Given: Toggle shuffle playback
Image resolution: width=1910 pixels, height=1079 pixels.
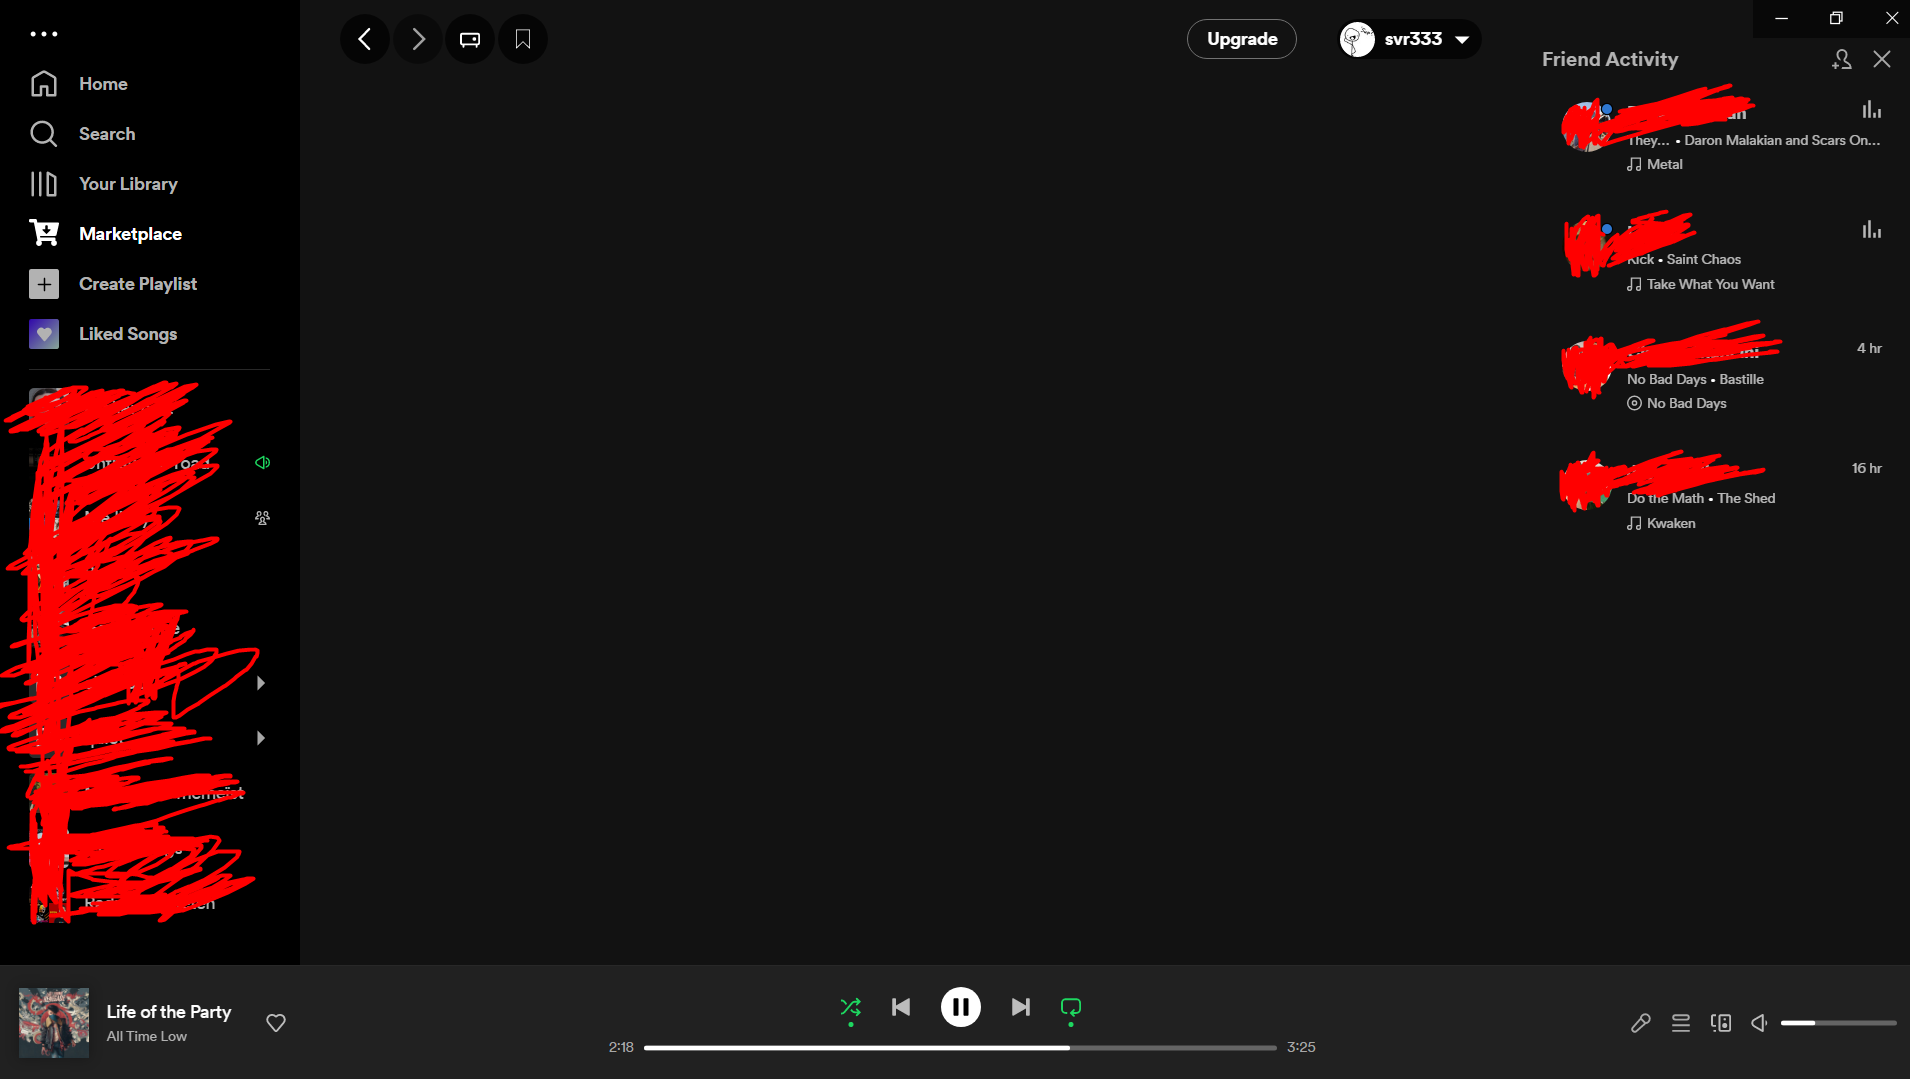Looking at the screenshot, I should 849,1007.
